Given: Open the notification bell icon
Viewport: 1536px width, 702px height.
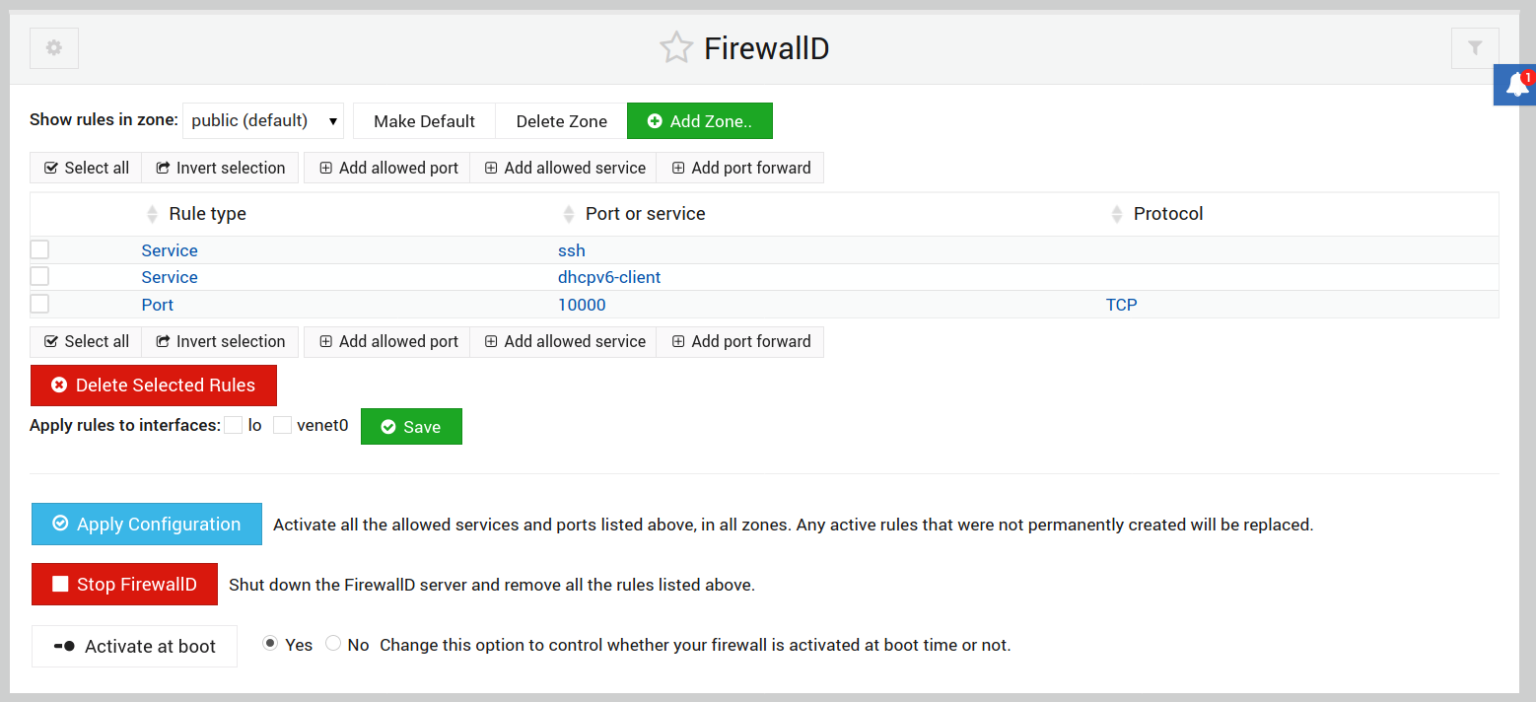Looking at the screenshot, I should (1517, 85).
